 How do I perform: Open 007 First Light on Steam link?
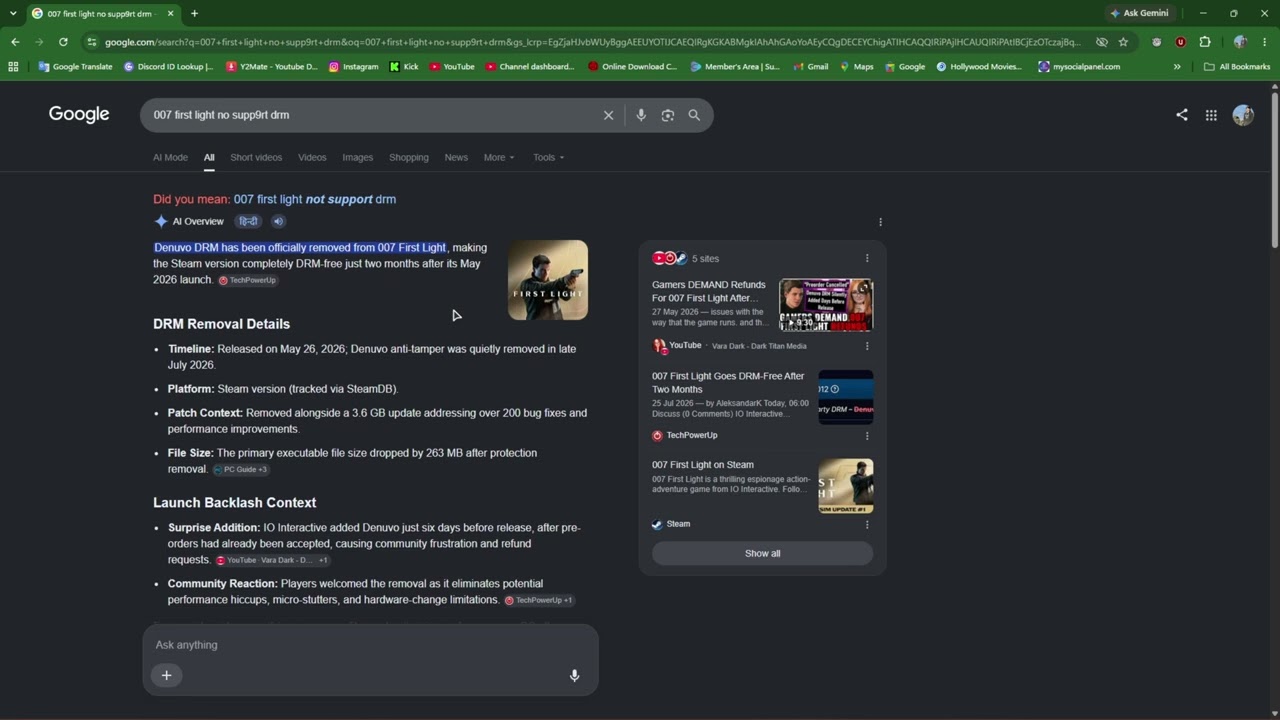pyautogui.click(x=703, y=465)
